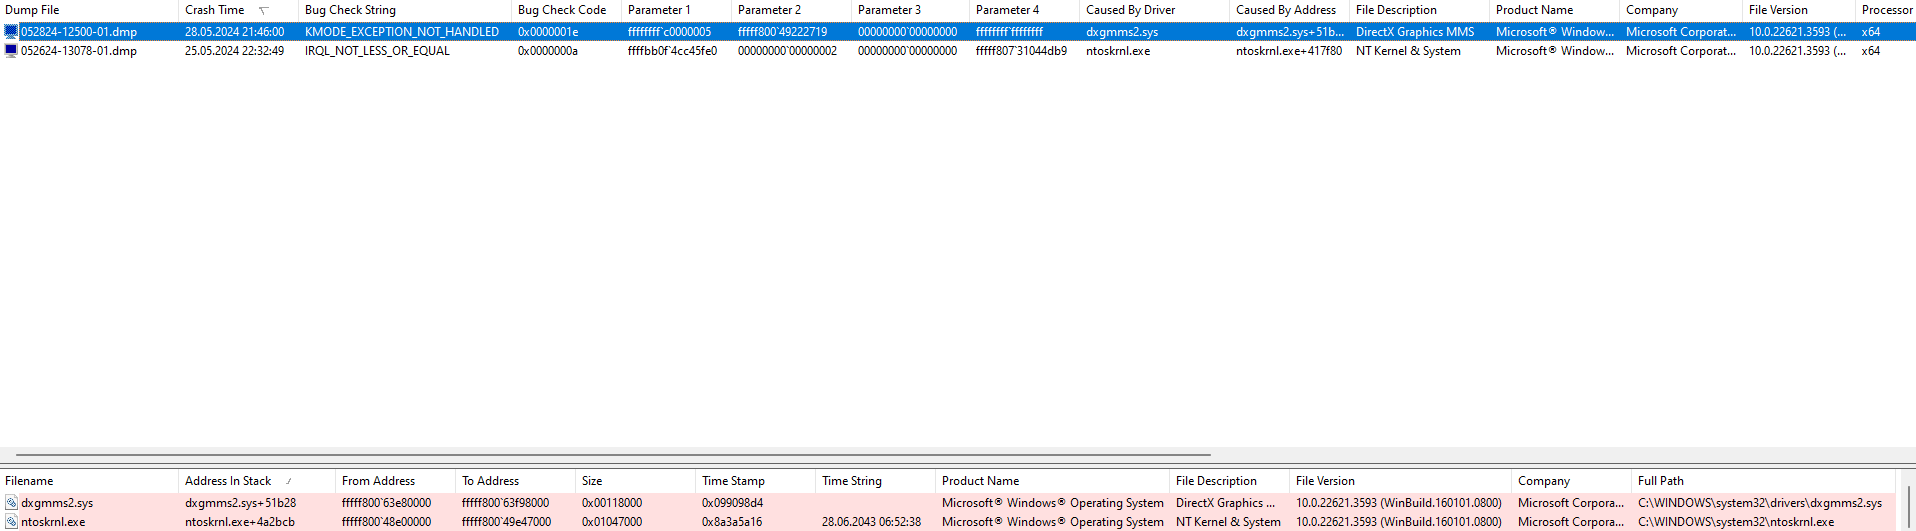Click NT Kernel & System in upper pane
1916x531 pixels.
tap(1408, 51)
